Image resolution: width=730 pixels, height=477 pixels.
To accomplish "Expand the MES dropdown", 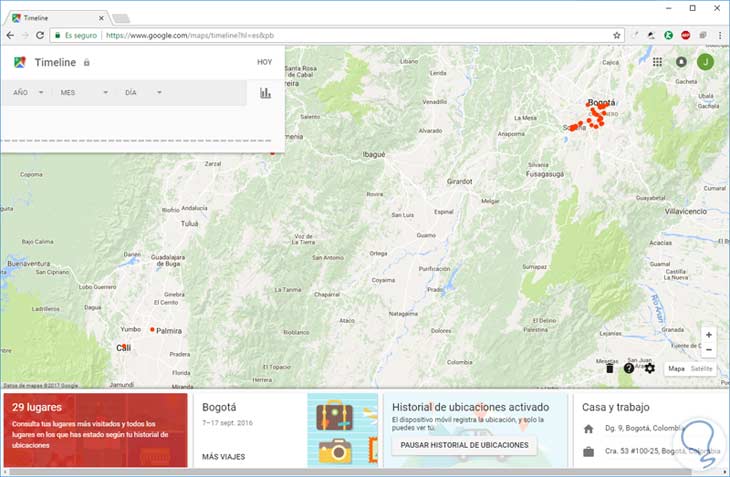I will tap(84, 93).
